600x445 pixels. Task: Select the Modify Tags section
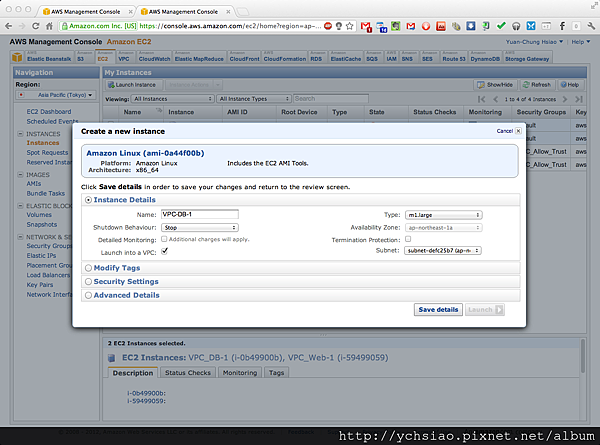click(88, 268)
